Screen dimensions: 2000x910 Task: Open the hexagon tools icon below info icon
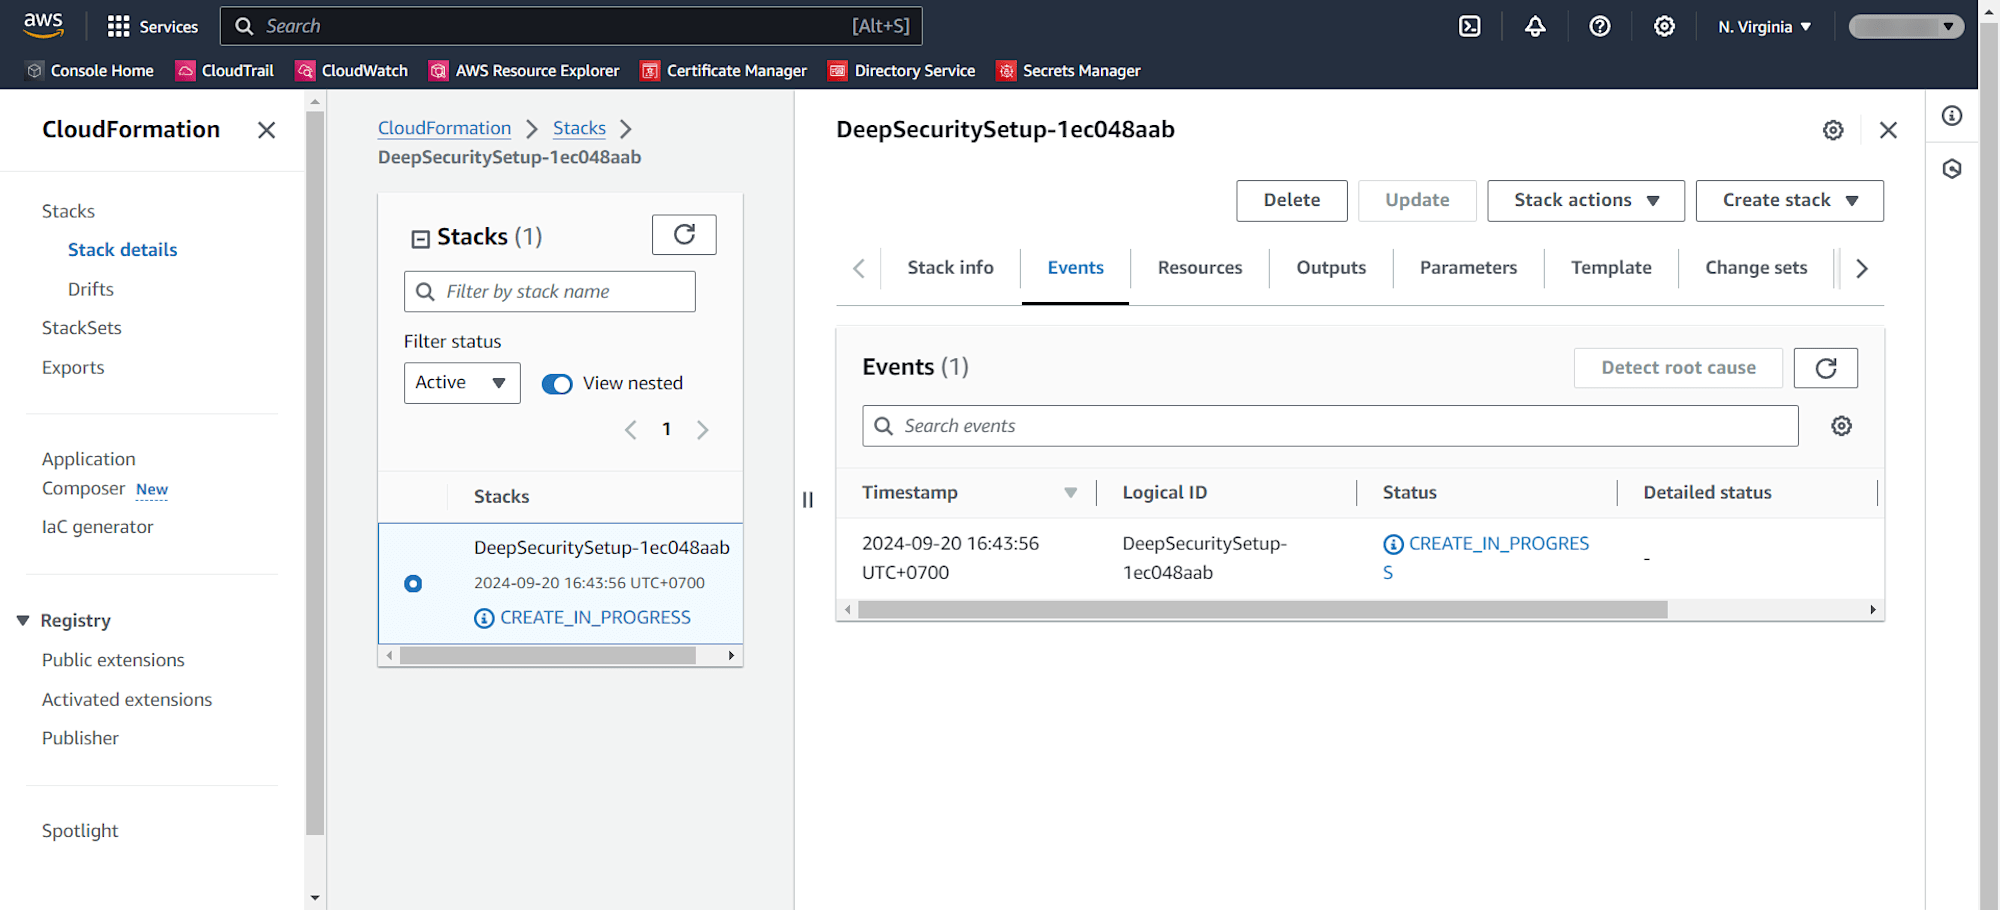[1951, 169]
